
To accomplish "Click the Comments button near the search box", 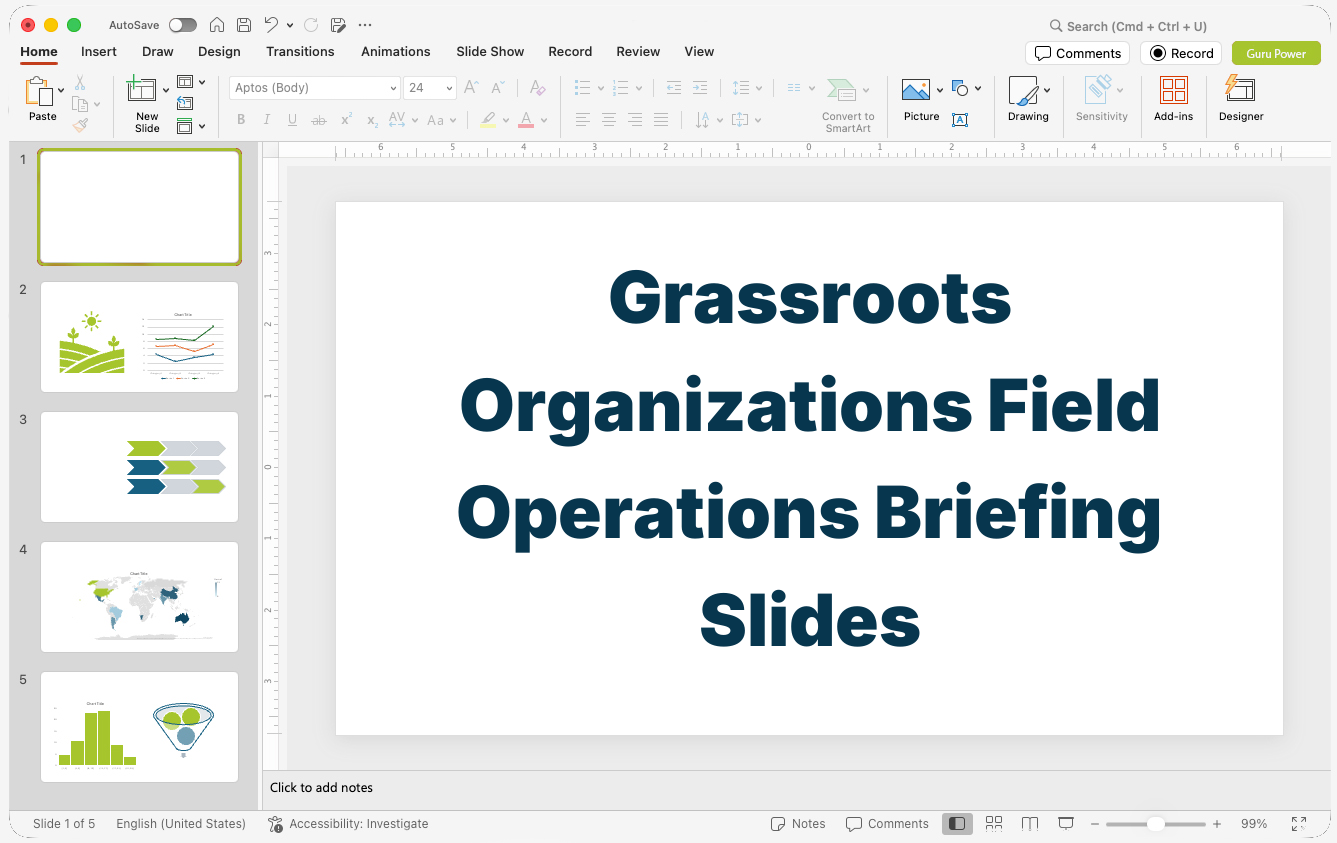I will [1078, 53].
